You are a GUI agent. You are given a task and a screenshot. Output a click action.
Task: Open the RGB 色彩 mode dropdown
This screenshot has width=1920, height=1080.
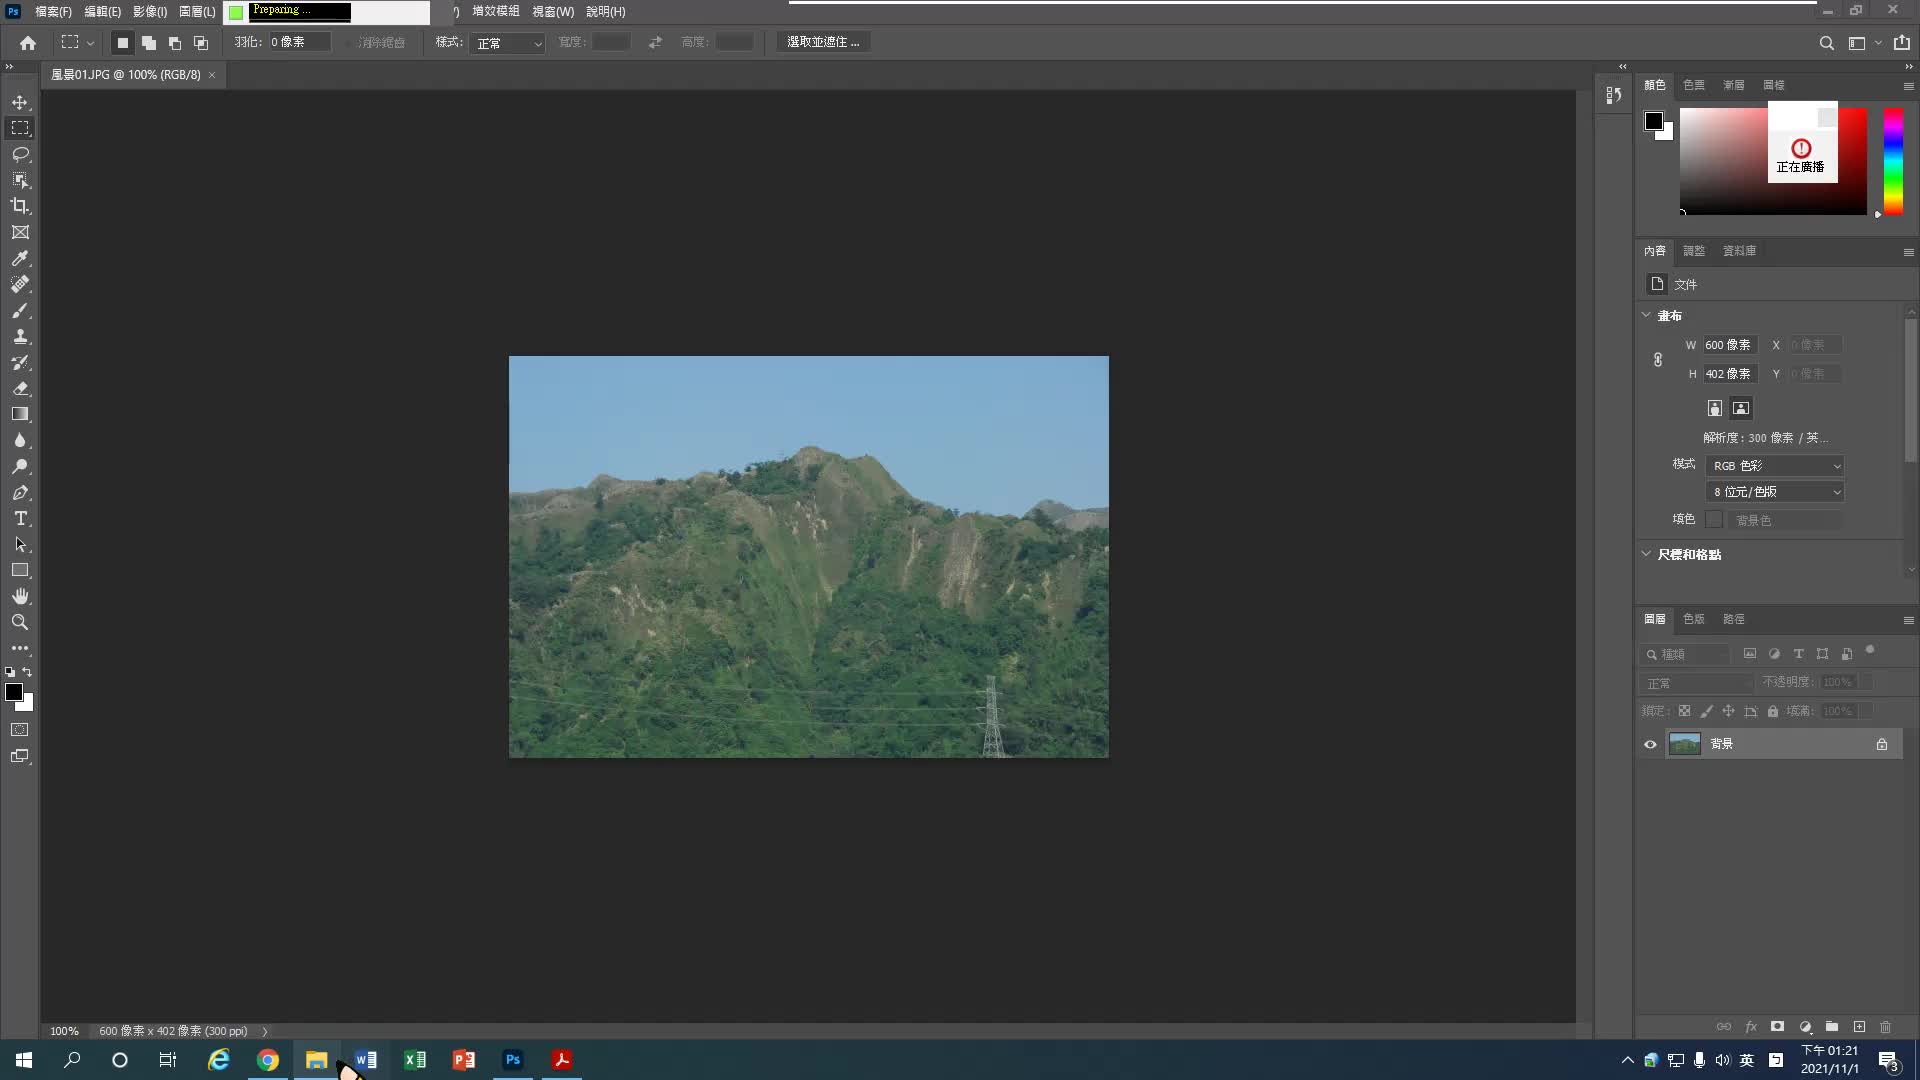click(x=1774, y=466)
